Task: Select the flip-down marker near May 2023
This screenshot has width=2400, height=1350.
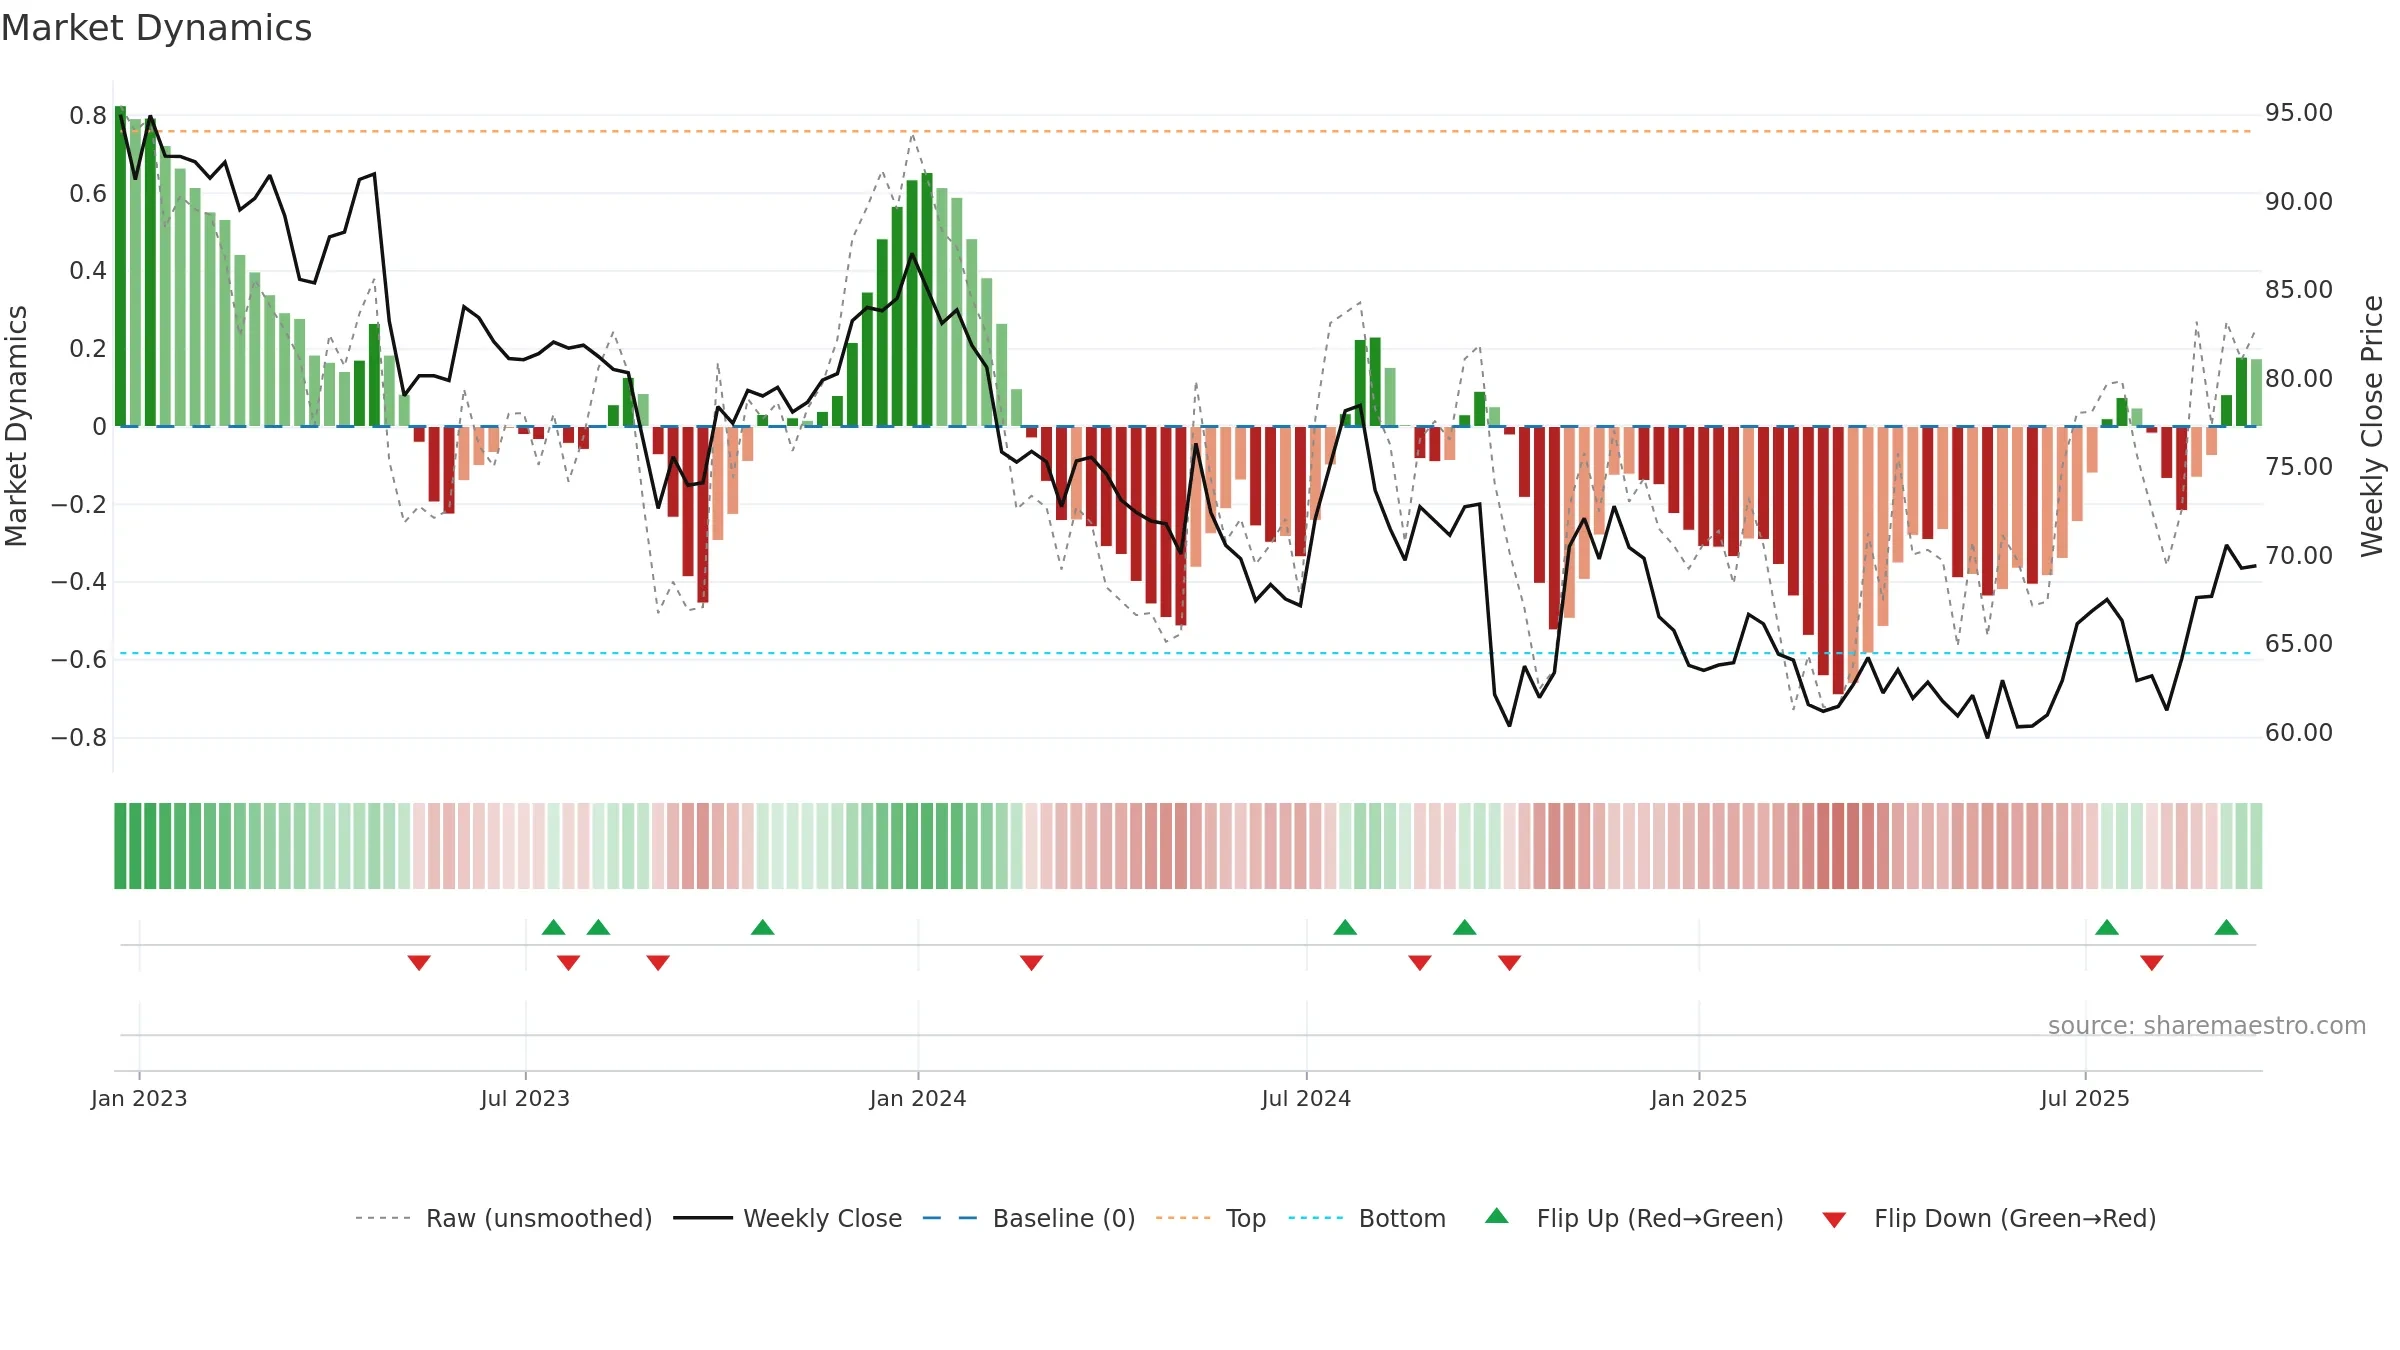Action: pos(419,963)
